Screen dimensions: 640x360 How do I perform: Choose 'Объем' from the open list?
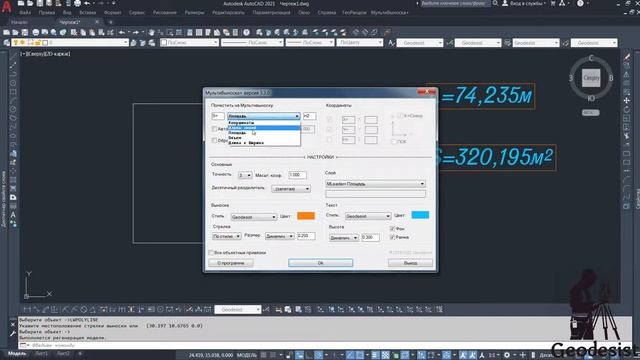(264, 138)
